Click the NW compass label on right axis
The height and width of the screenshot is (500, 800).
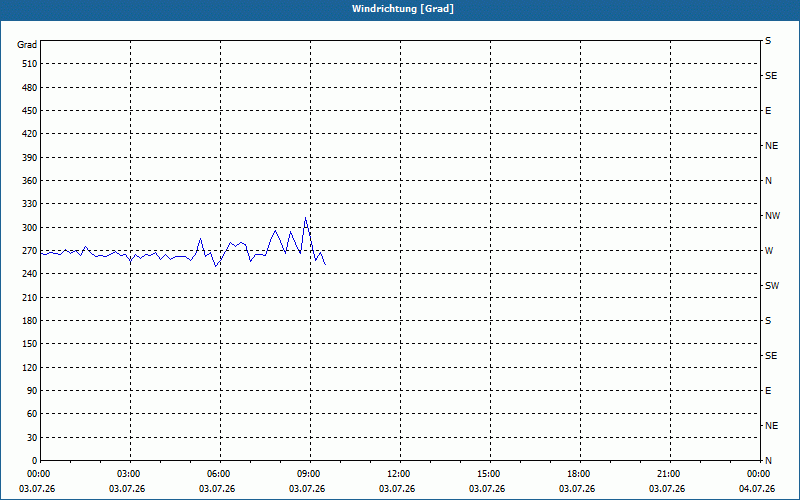tap(772, 216)
